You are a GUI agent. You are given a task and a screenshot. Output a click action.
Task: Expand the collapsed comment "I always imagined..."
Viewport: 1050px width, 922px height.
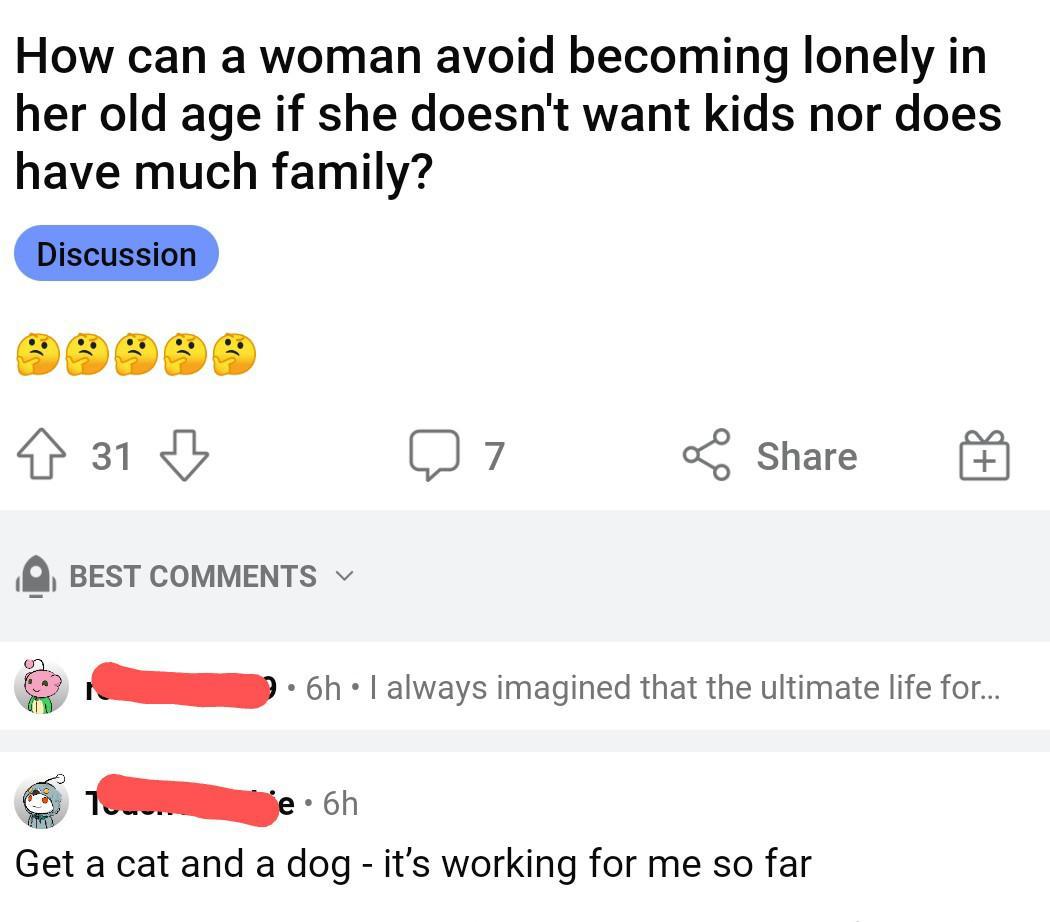click(x=684, y=688)
